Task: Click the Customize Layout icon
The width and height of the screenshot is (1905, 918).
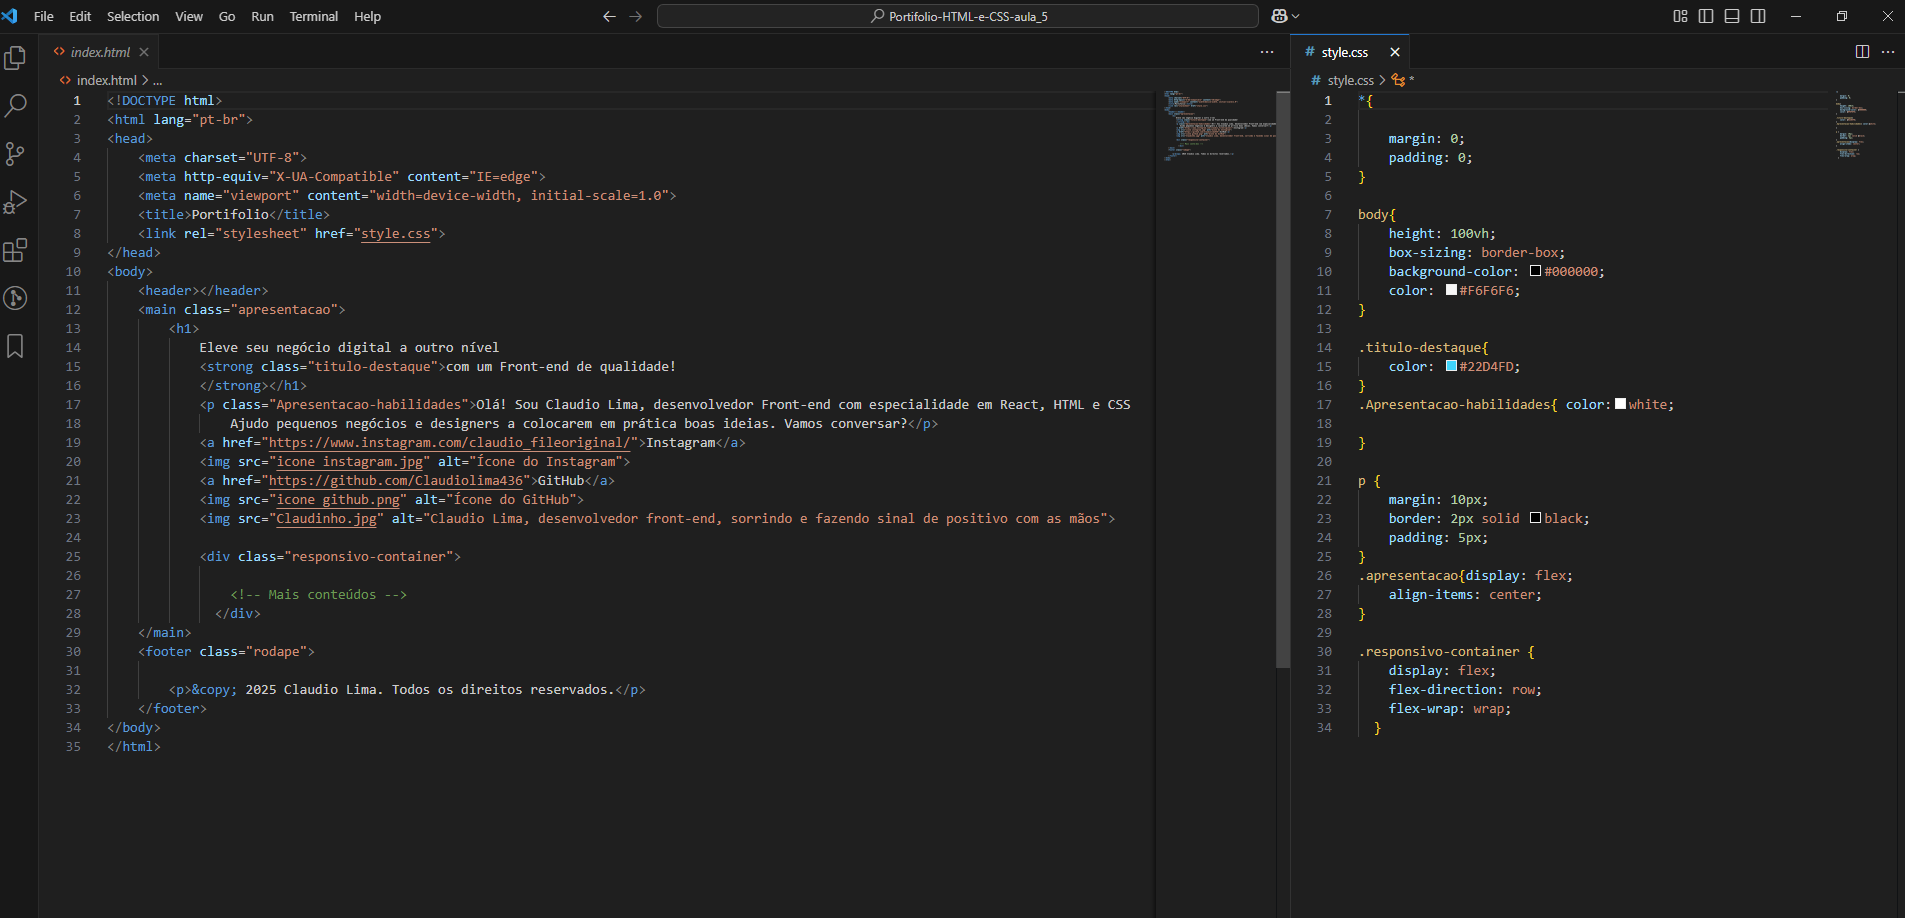Action: pyautogui.click(x=1680, y=16)
